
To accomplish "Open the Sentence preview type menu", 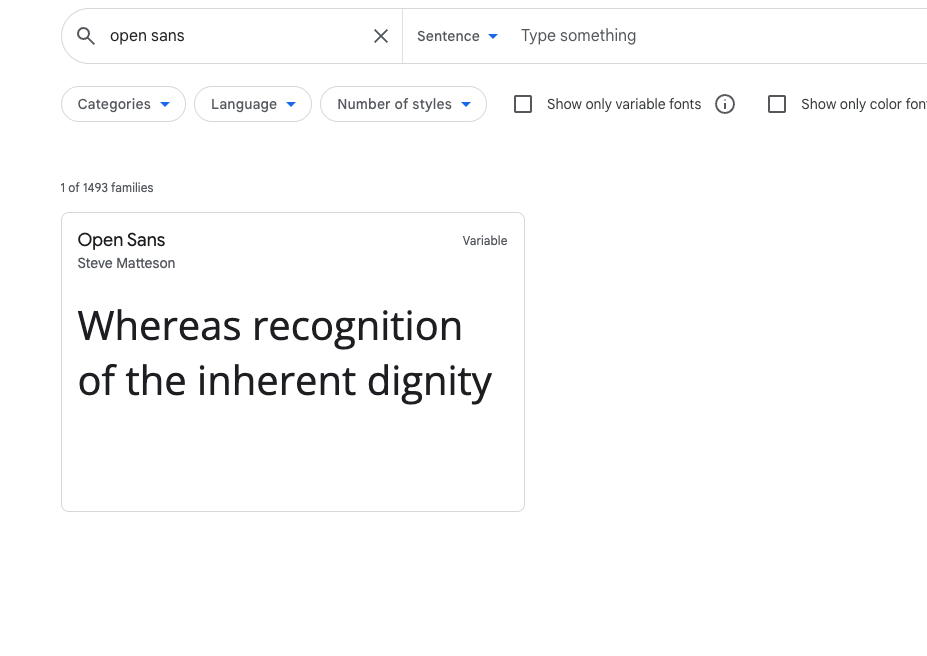I will [x=458, y=36].
